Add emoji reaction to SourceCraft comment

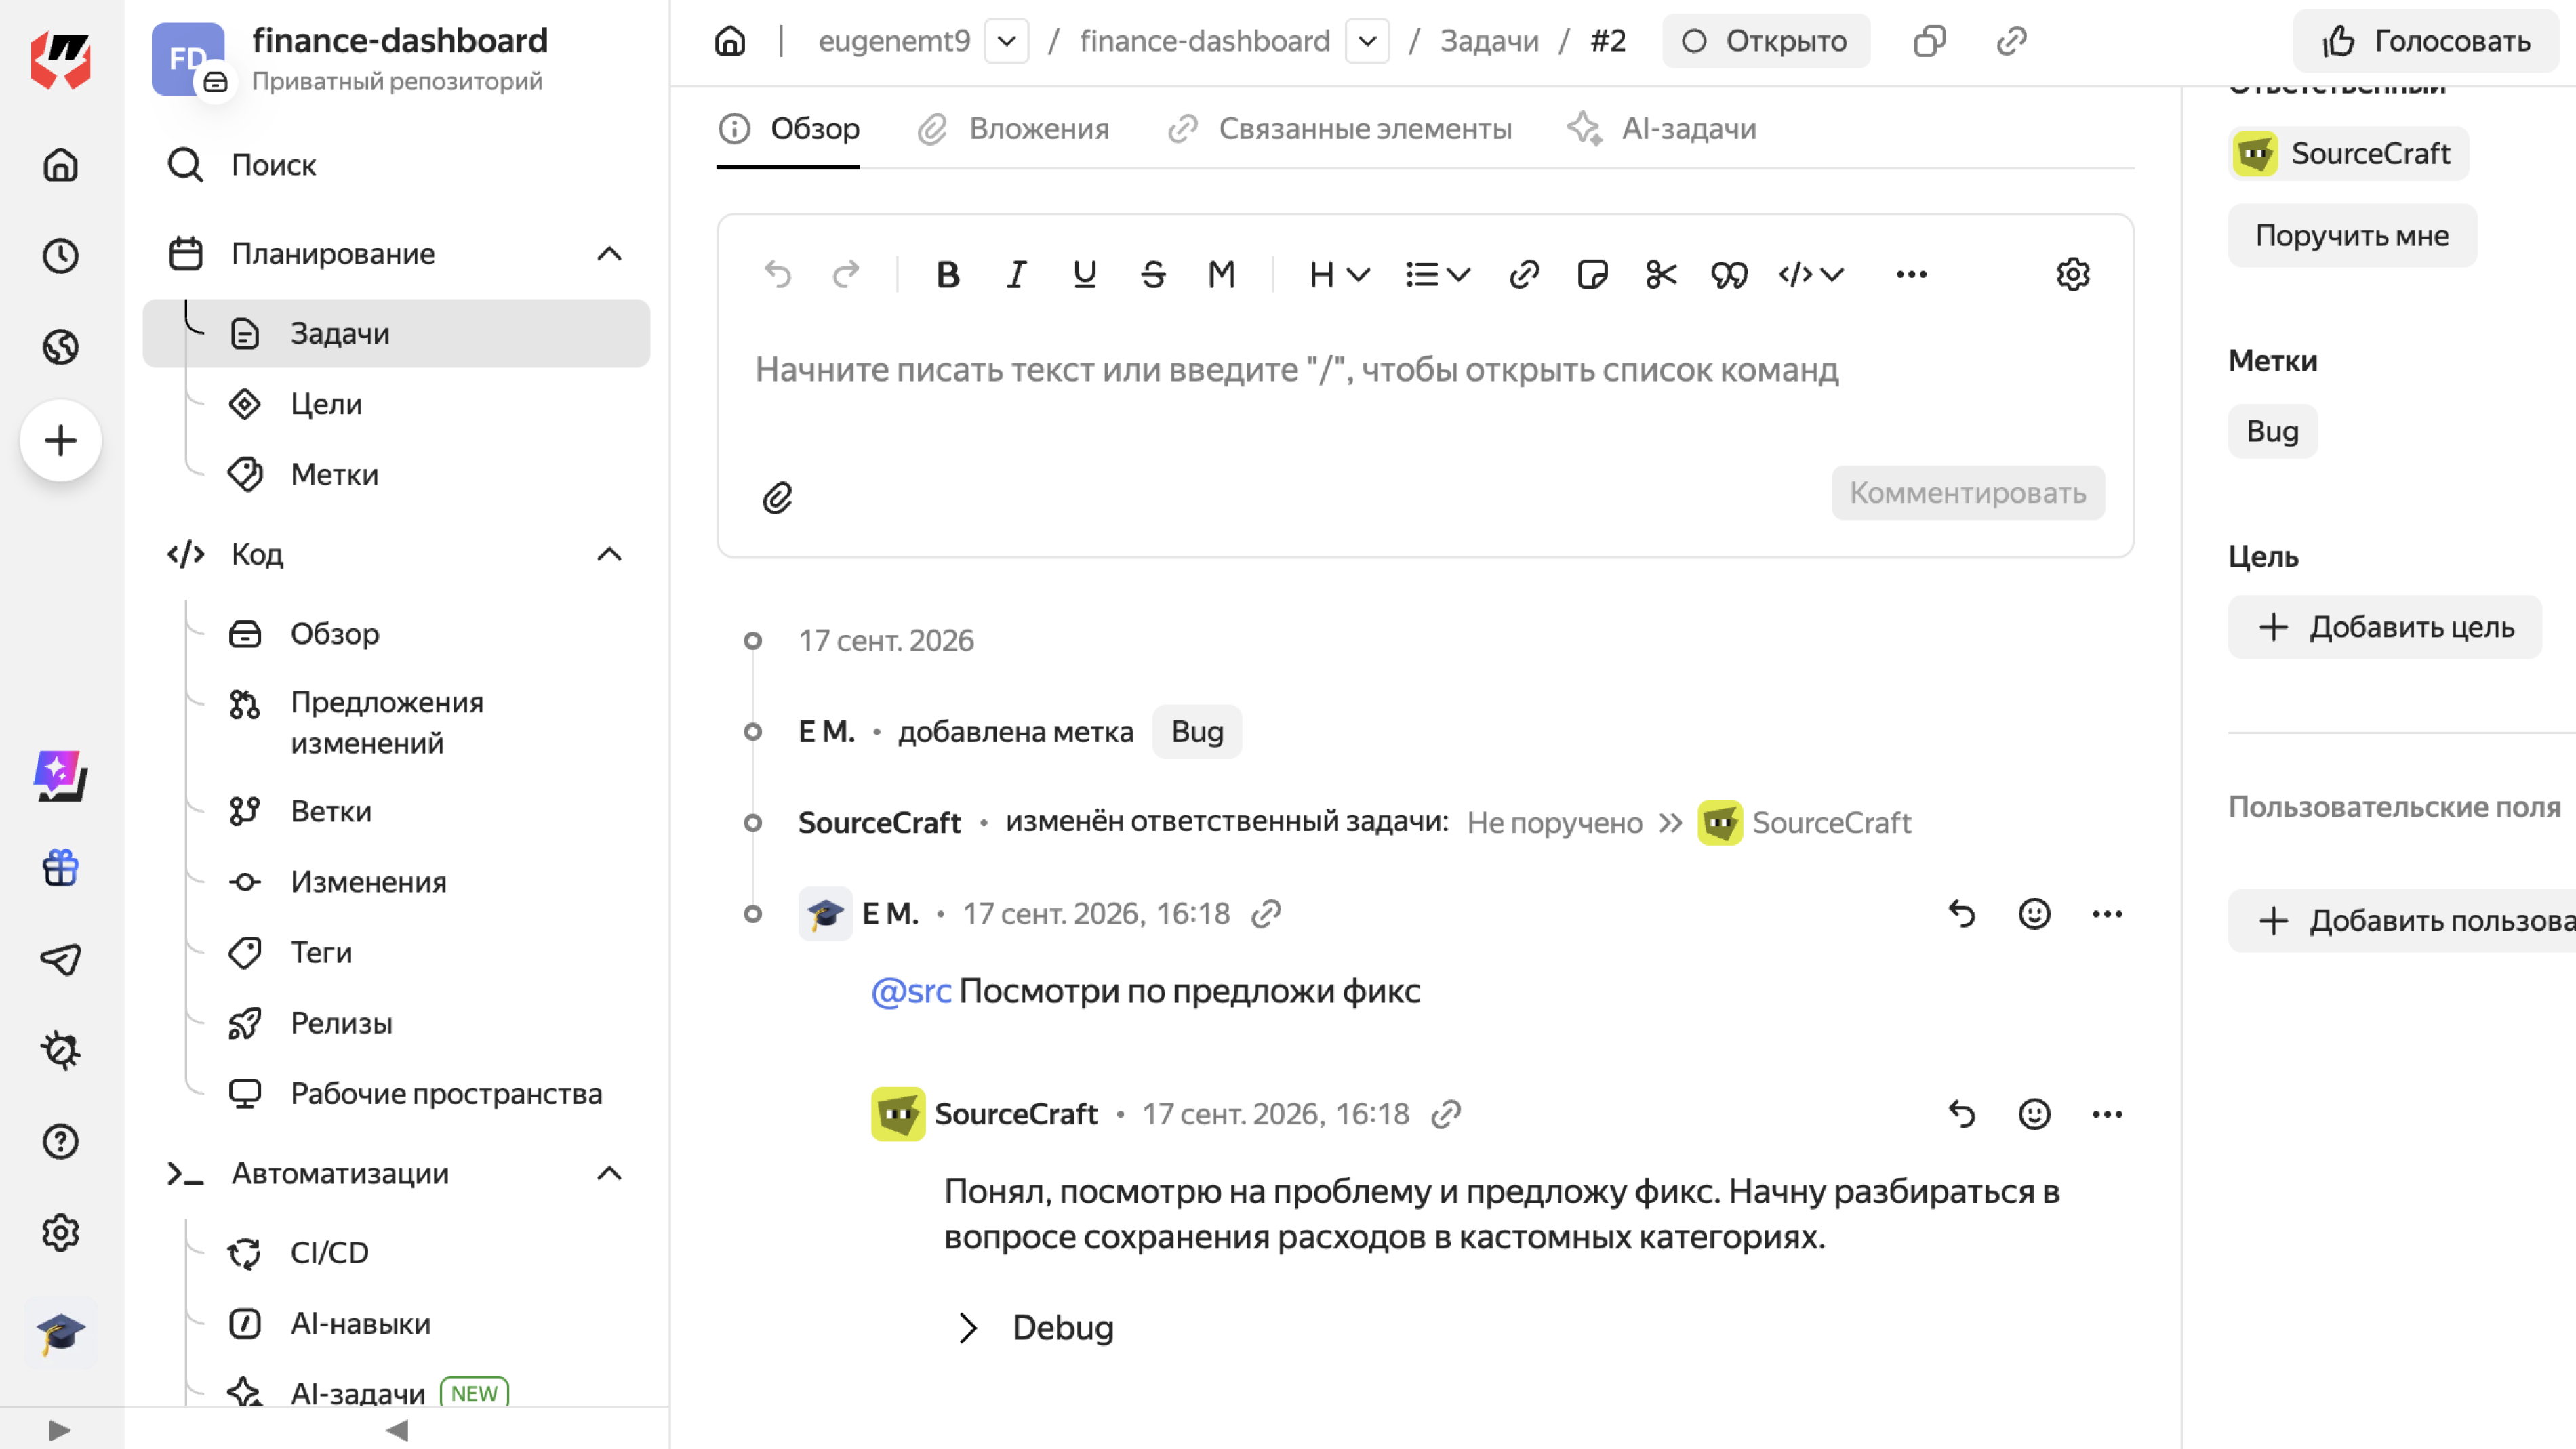2034,1114
